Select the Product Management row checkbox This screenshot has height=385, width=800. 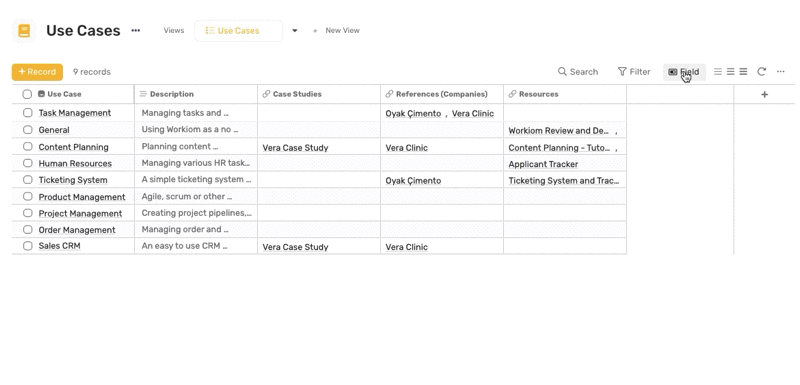28,196
